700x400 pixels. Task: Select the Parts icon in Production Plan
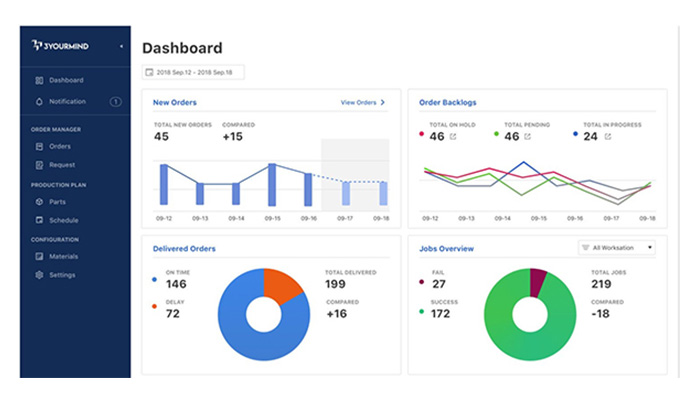pyautogui.click(x=39, y=202)
